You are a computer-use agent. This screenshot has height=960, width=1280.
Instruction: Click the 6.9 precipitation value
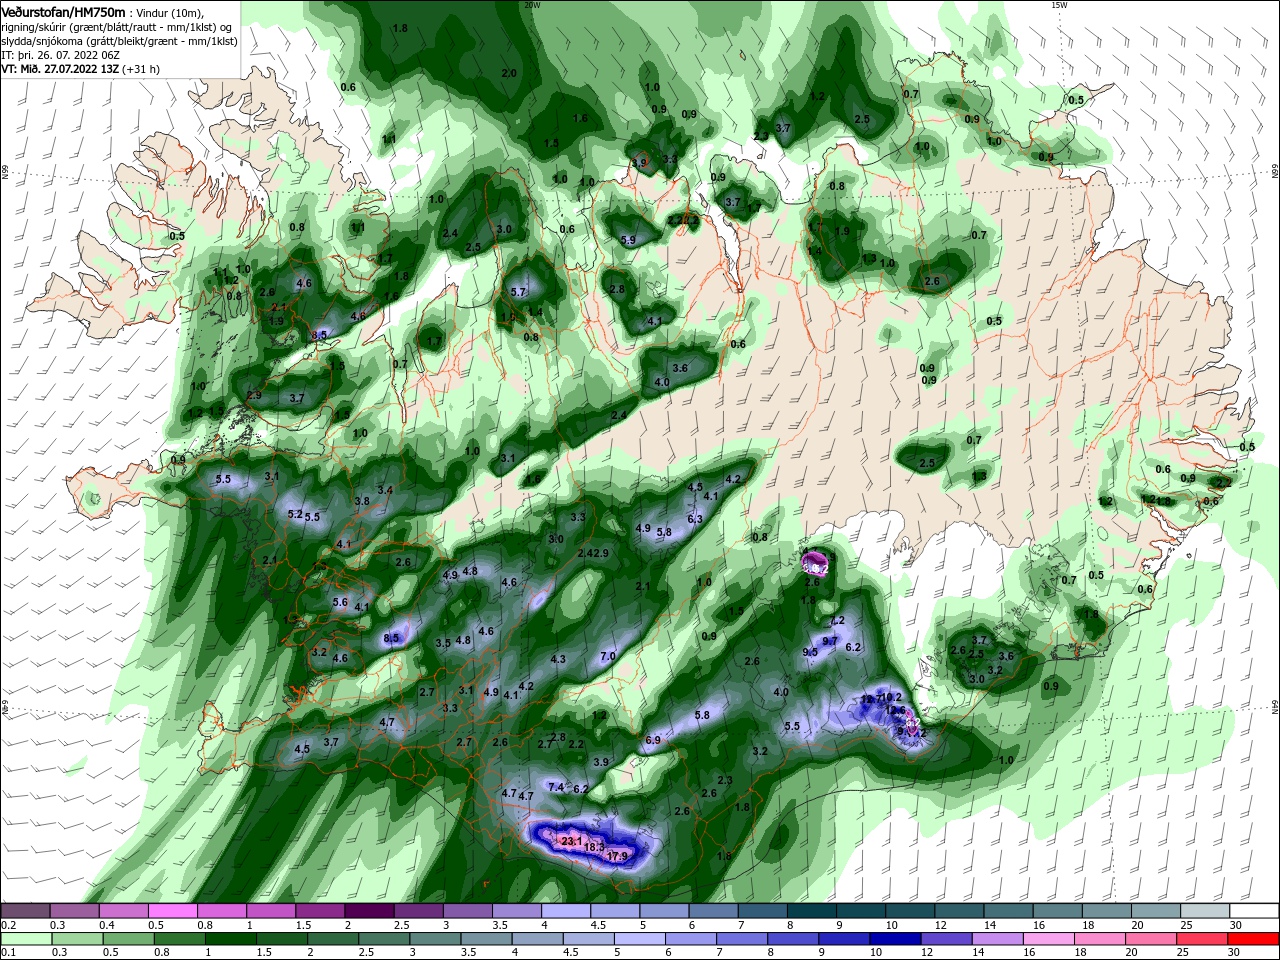click(653, 740)
